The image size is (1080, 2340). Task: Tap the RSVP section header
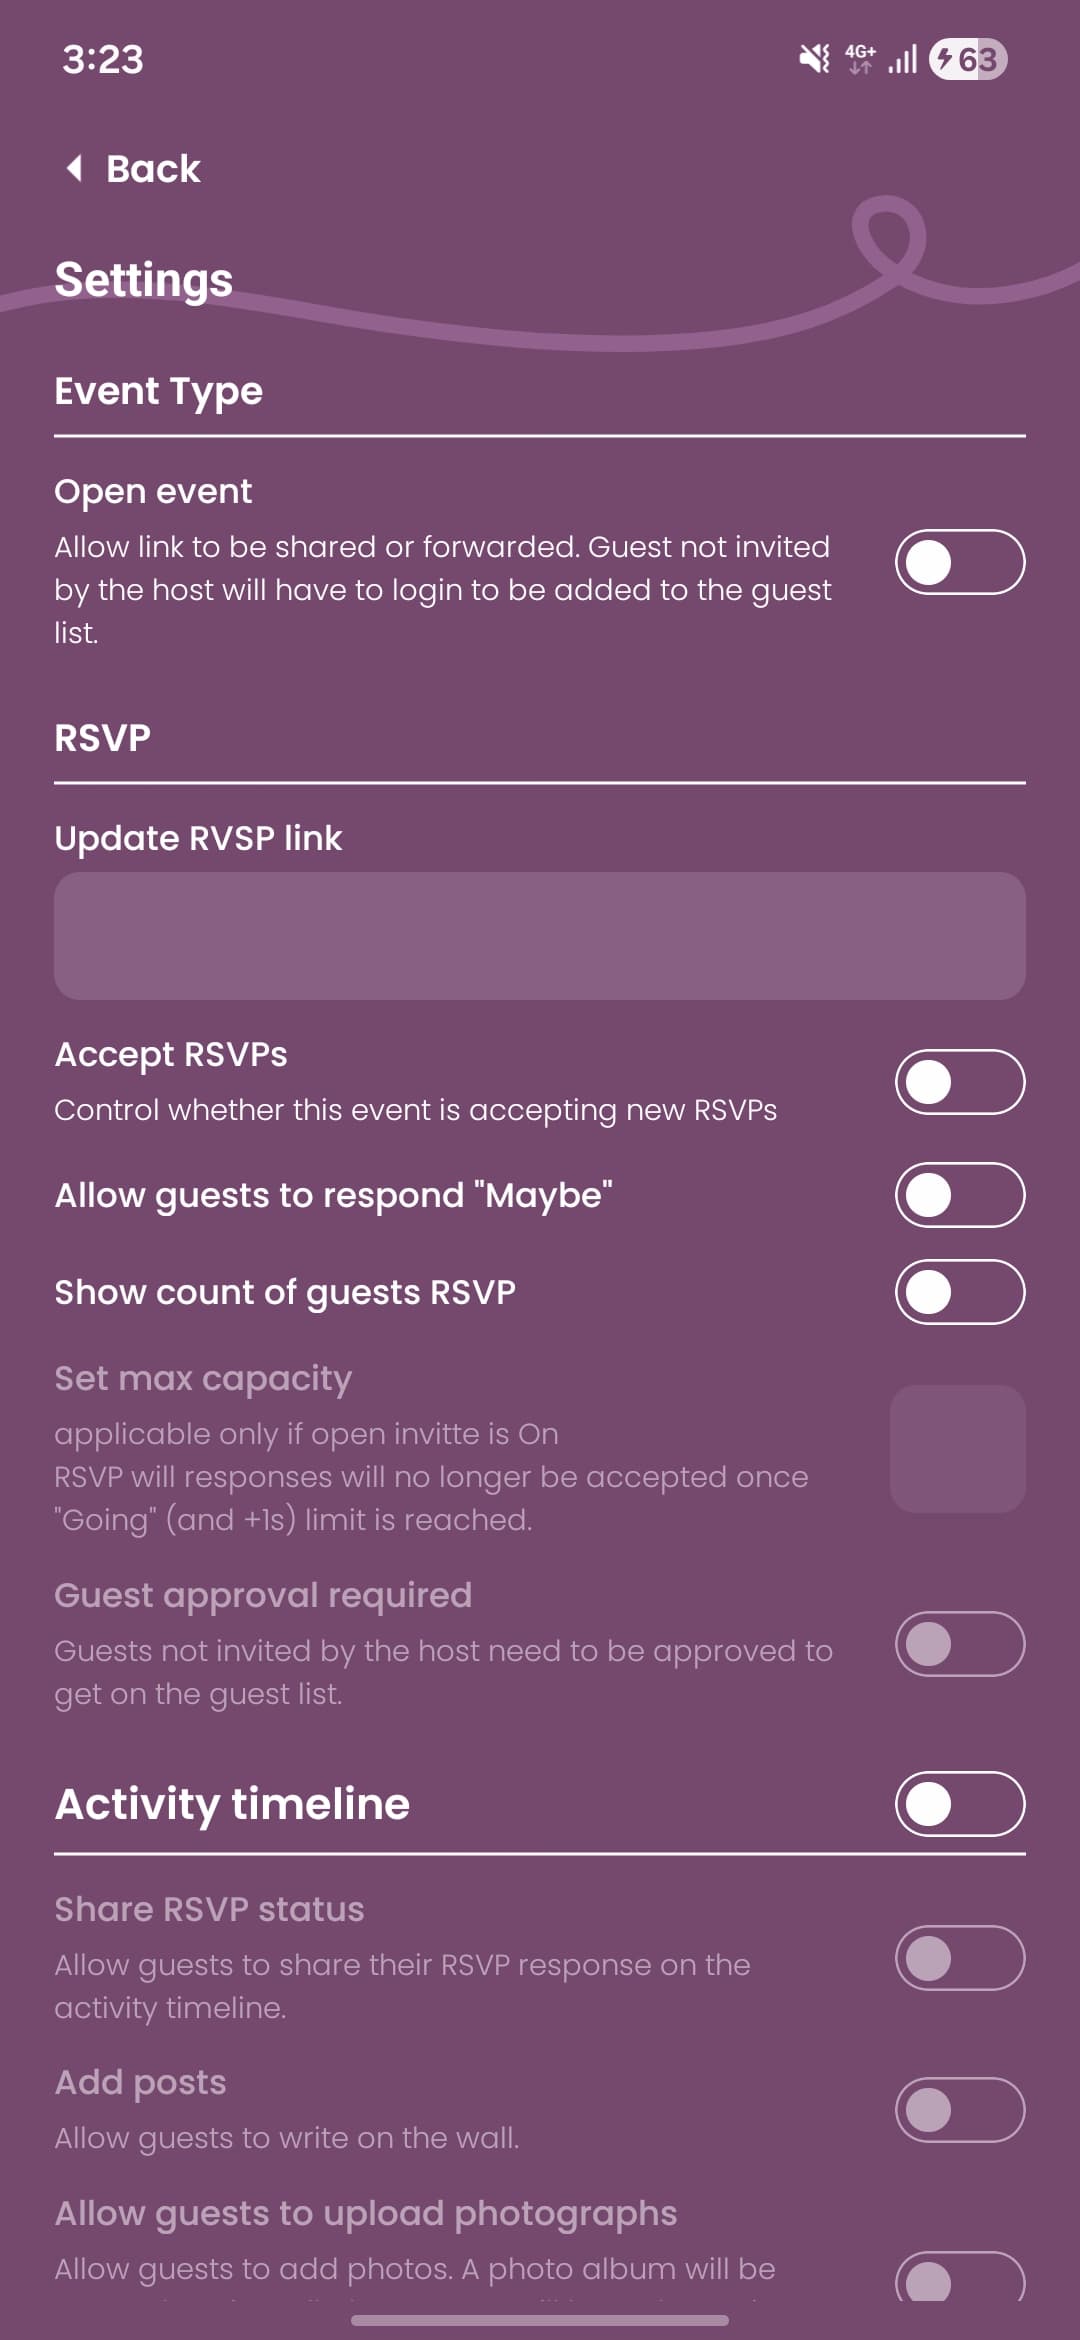coord(100,737)
